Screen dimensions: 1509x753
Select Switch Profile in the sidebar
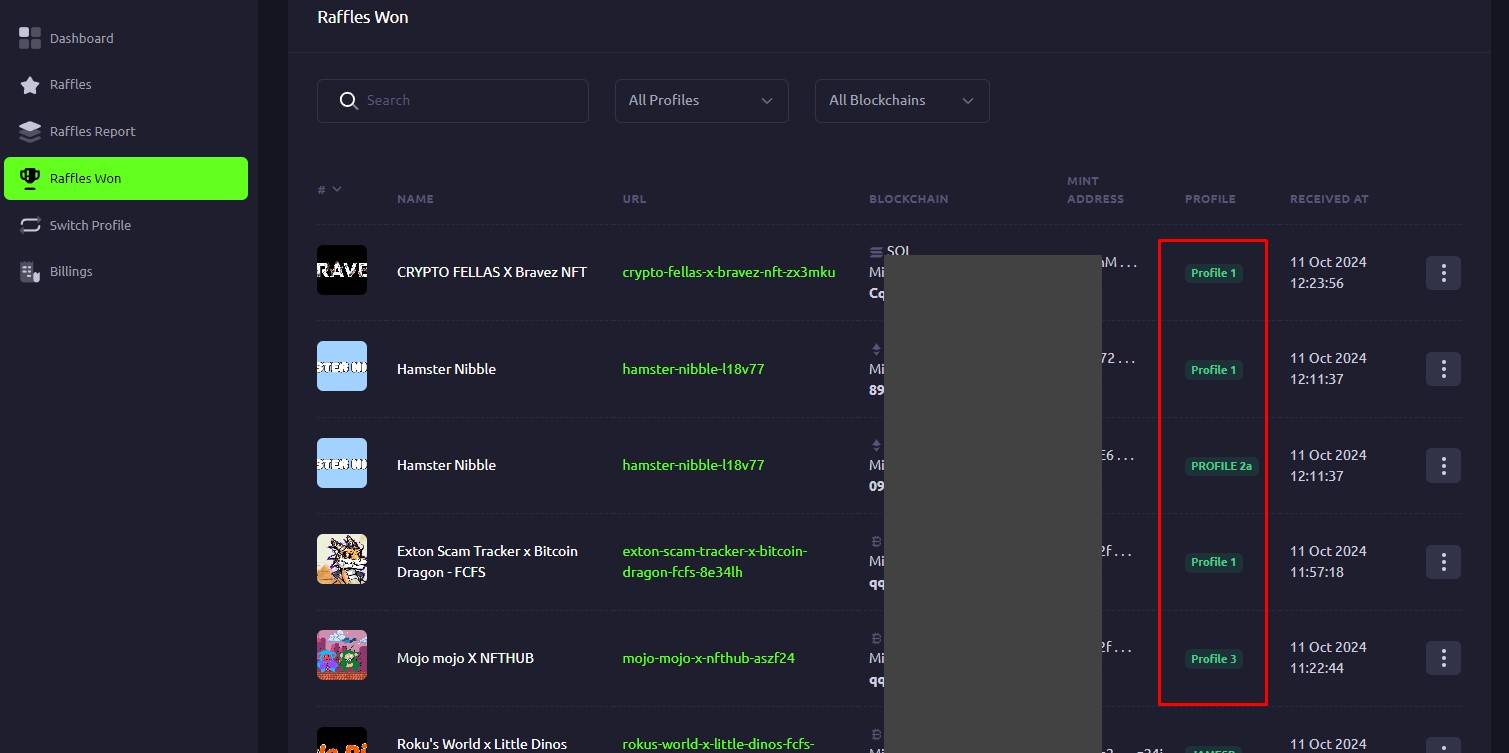click(90, 225)
